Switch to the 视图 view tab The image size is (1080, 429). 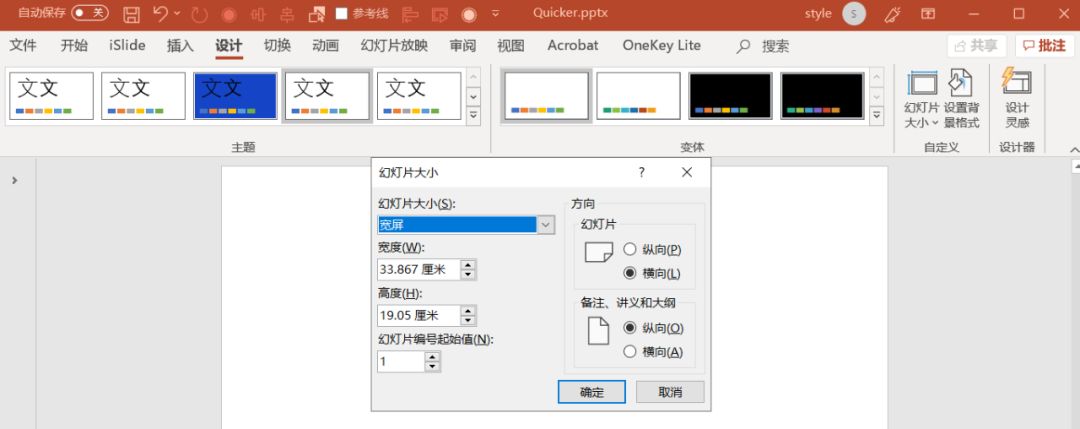511,45
